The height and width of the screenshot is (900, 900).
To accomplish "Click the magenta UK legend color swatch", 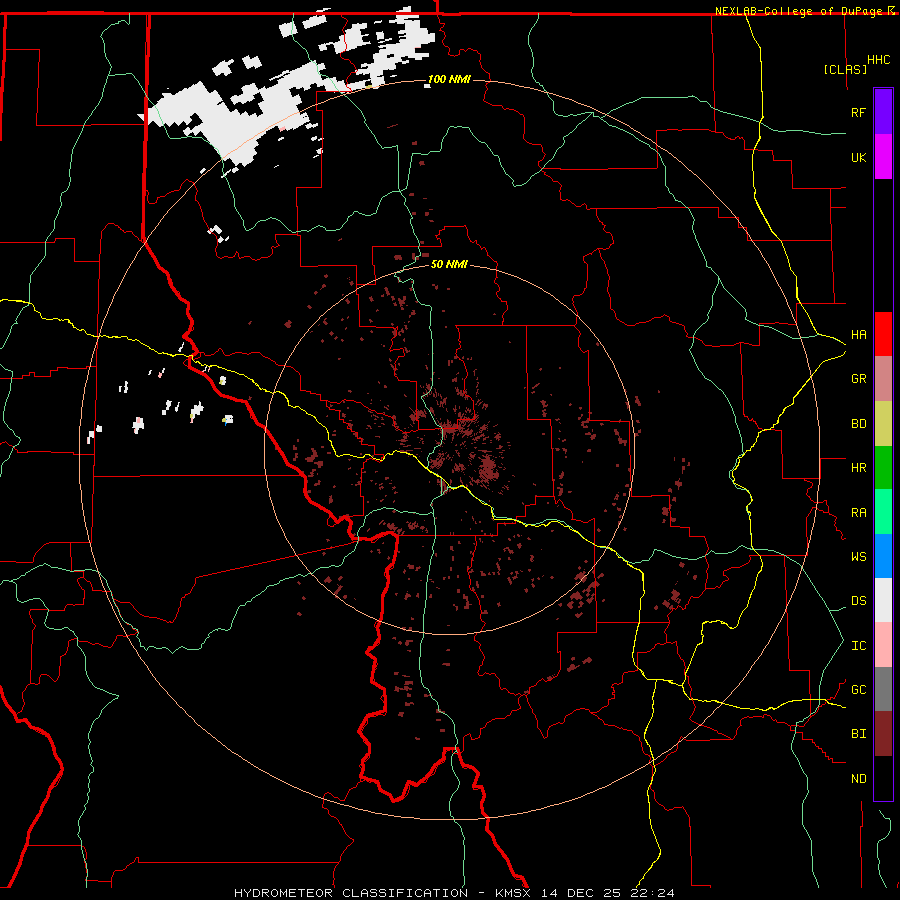I will [883, 157].
